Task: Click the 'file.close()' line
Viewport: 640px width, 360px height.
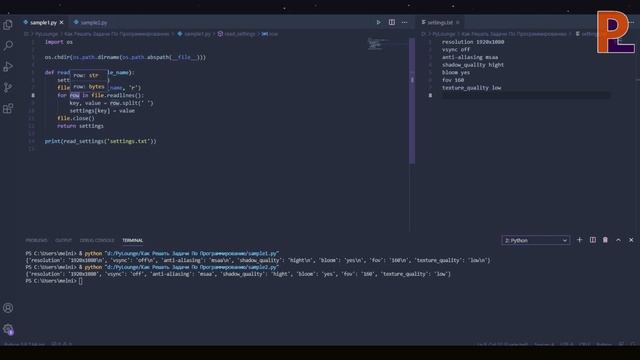Action: tap(76, 118)
